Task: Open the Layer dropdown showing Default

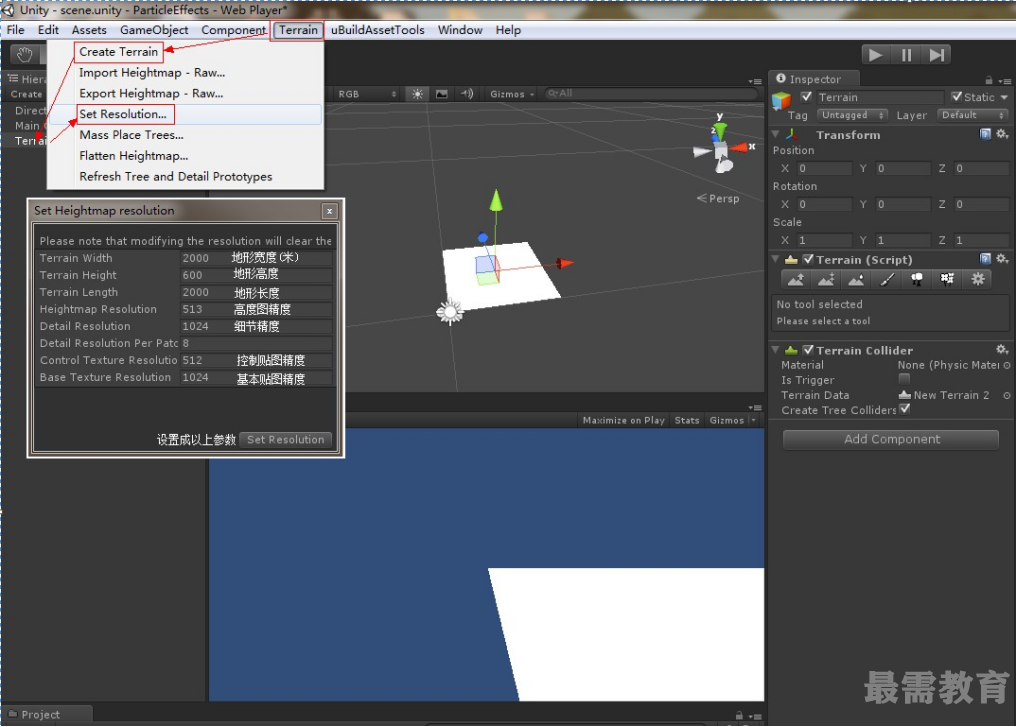Action: click(974, 115)
